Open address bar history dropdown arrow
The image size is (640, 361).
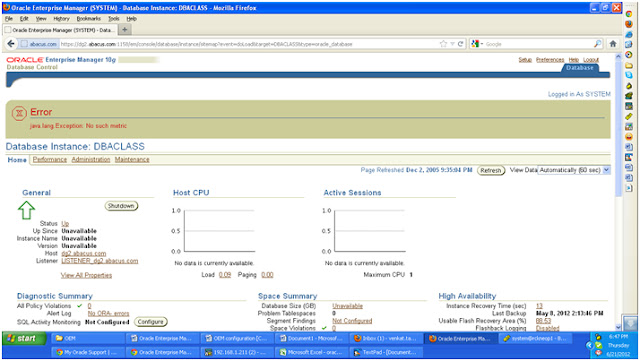pyautogui.click(x=452, y=44)
